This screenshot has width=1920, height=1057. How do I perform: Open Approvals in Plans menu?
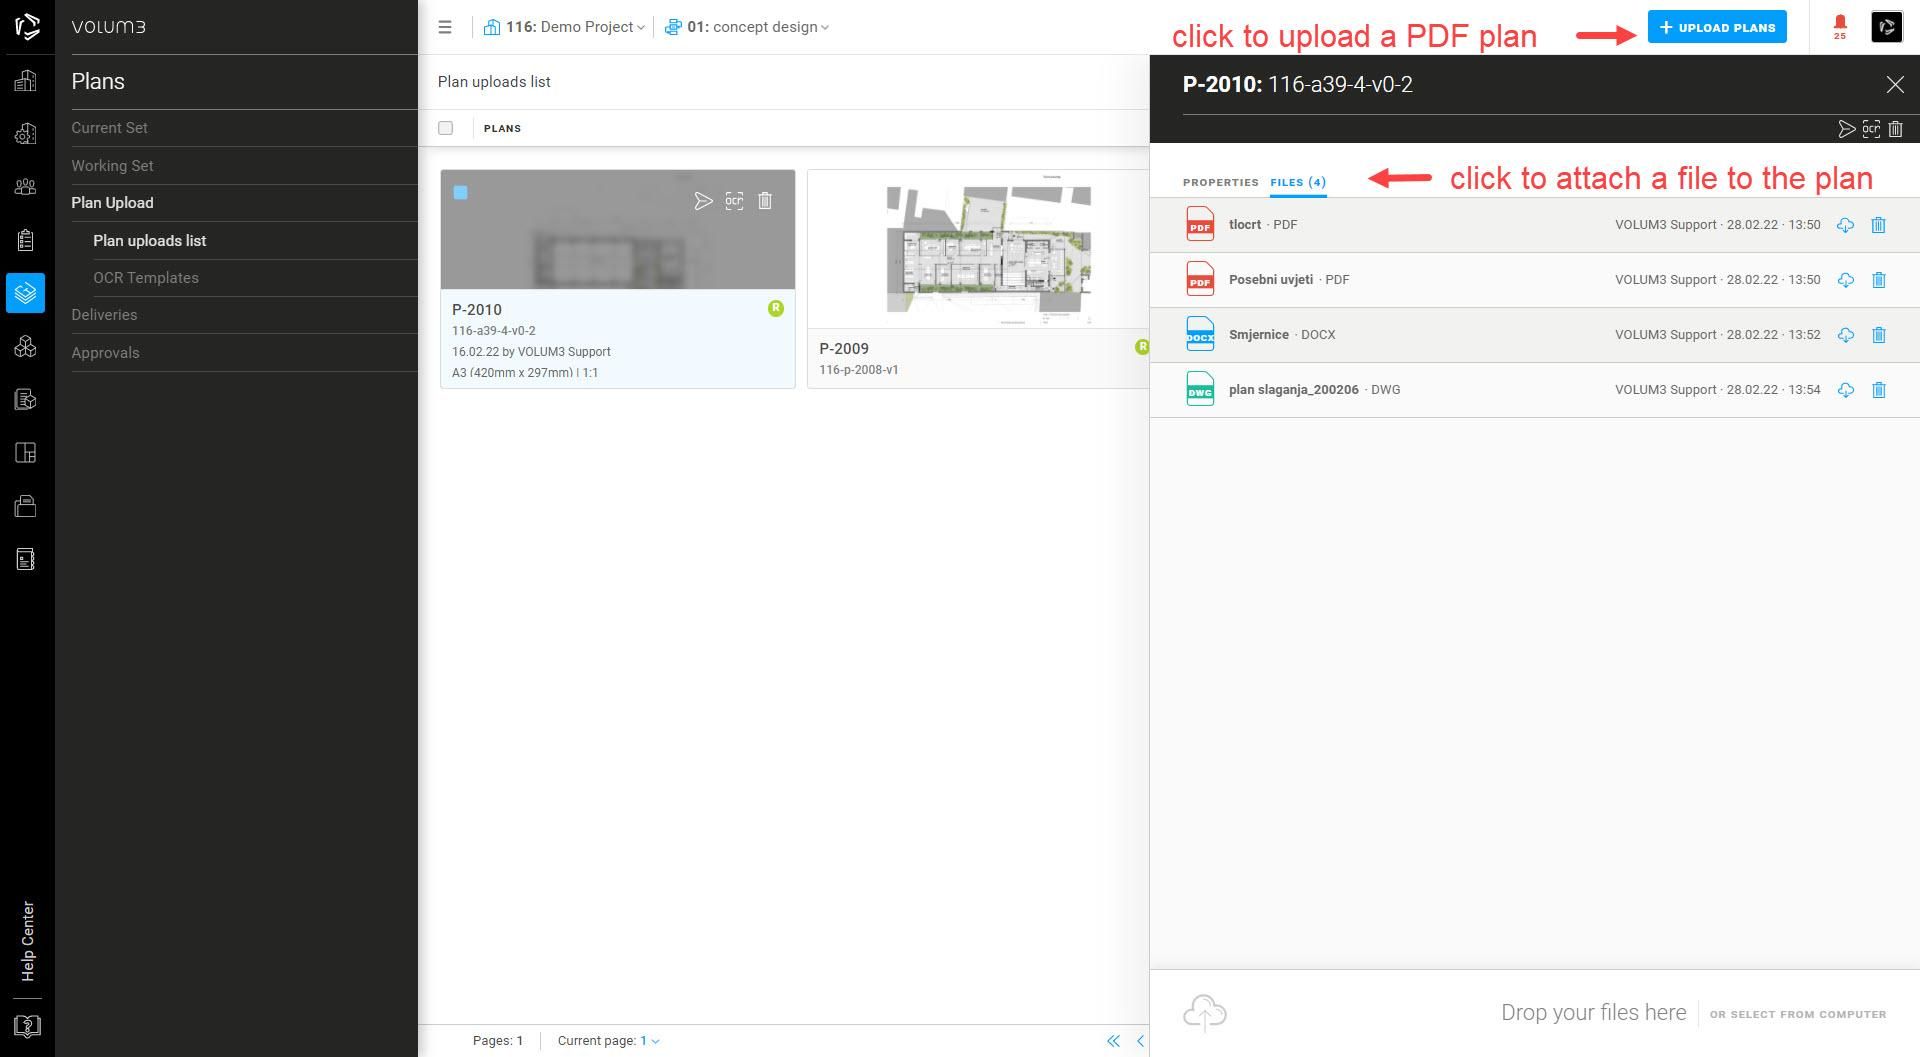point(105,353)
